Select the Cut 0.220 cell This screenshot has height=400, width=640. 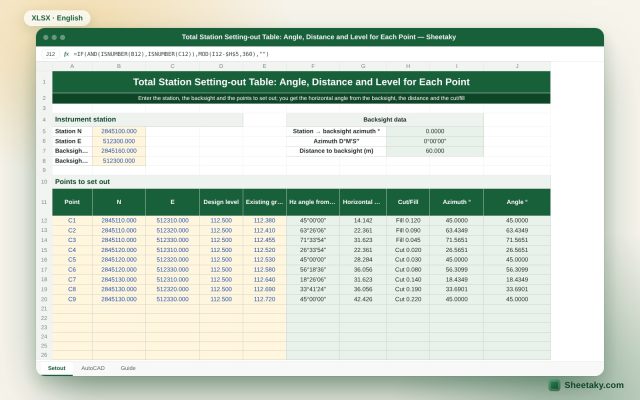408,299
